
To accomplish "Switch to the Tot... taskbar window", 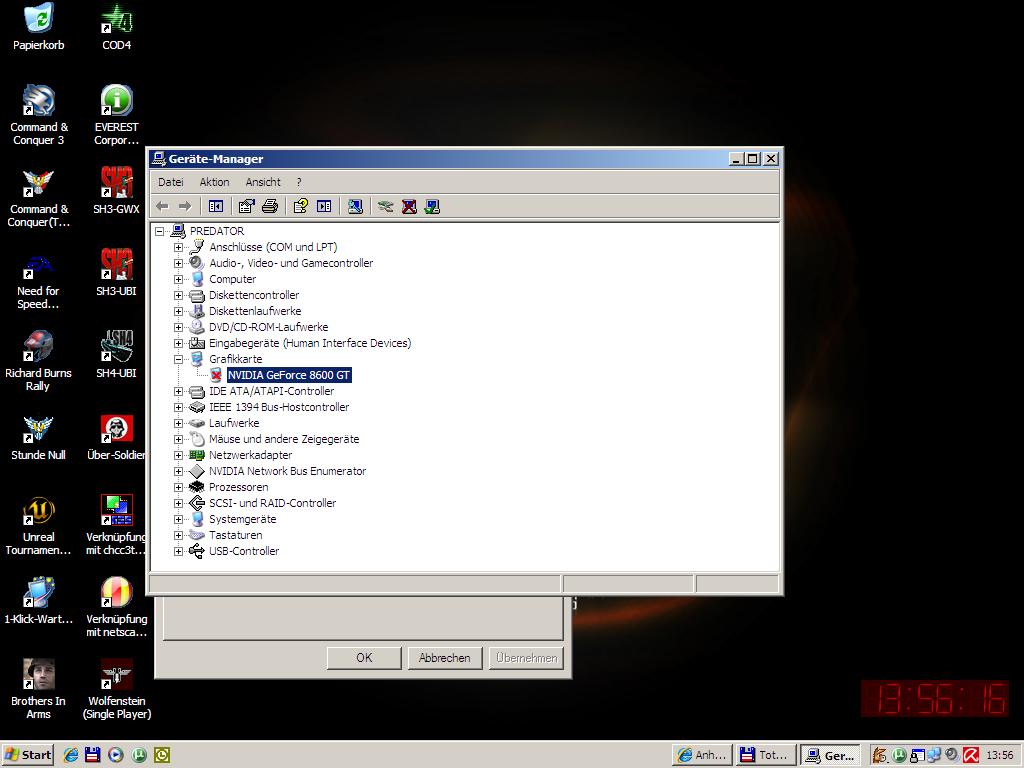I will coord(765,755).
